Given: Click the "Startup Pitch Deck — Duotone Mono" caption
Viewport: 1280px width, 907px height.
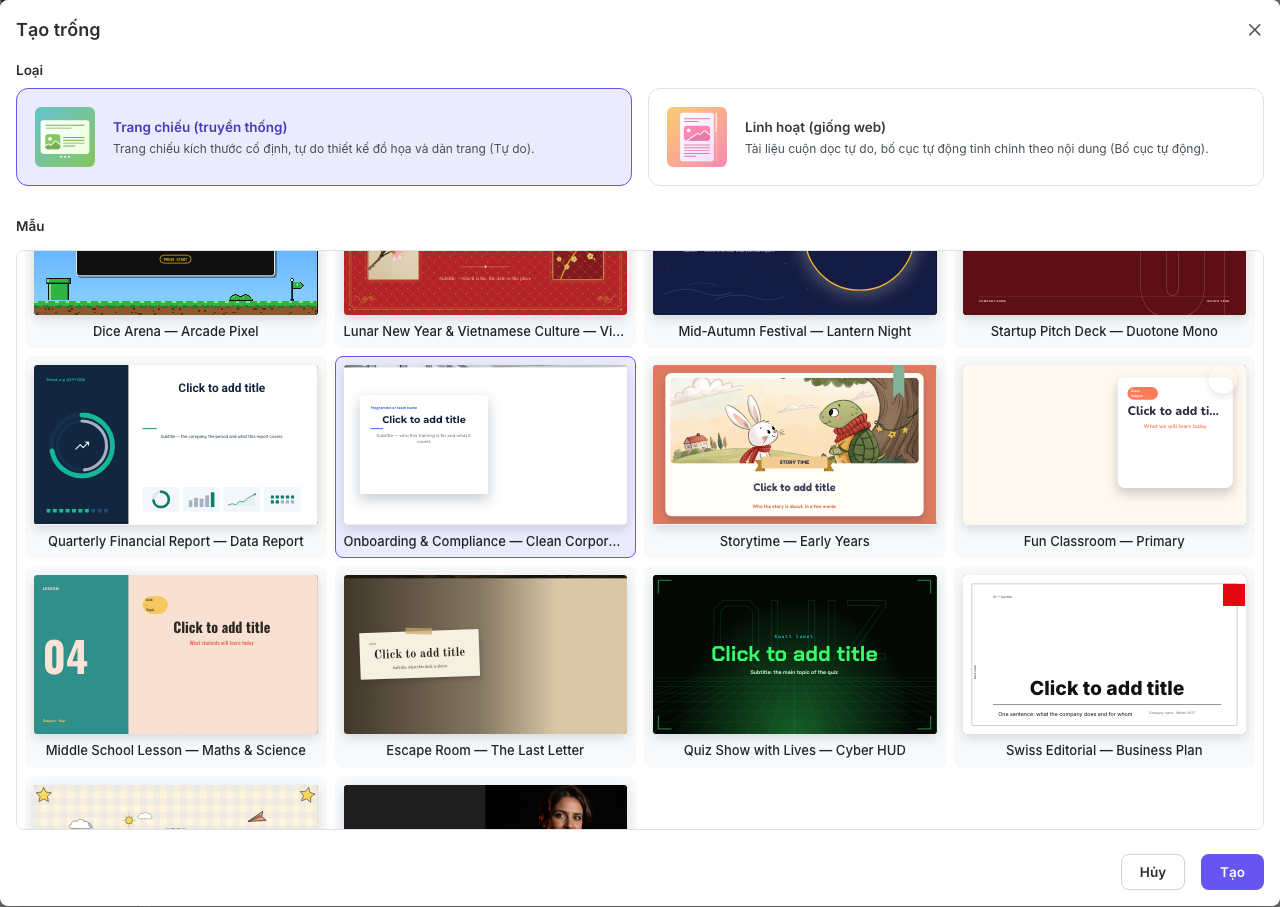Looking at the screenshot, I should (1104, 331).
